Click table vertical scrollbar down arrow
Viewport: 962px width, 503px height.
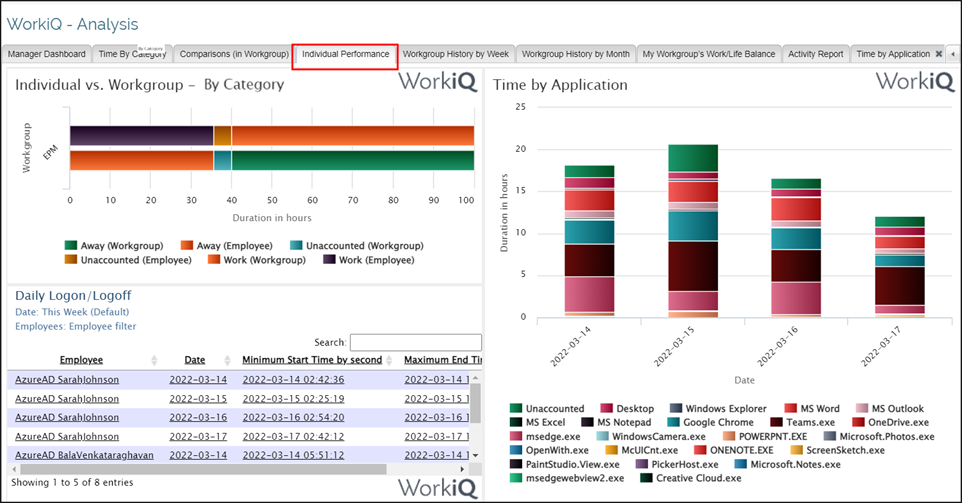(x=475, y=455)
